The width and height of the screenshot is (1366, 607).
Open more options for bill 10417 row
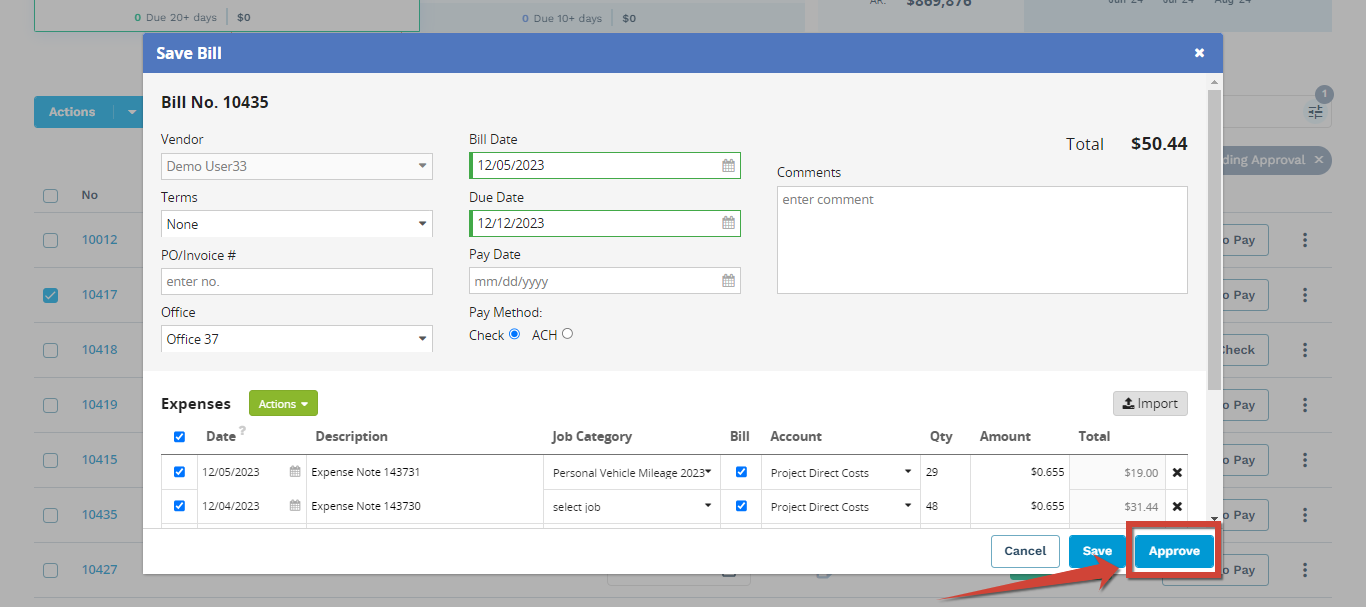1305,295
